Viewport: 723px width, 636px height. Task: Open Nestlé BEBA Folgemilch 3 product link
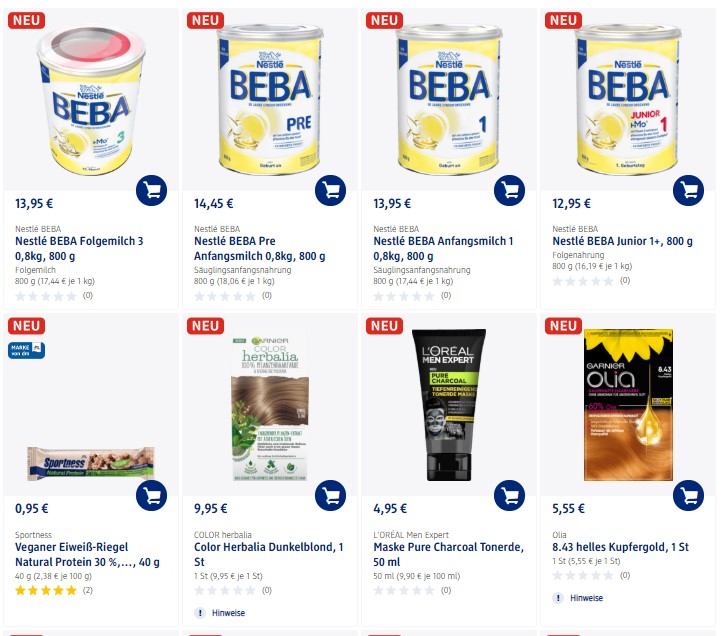pos(79,248)
